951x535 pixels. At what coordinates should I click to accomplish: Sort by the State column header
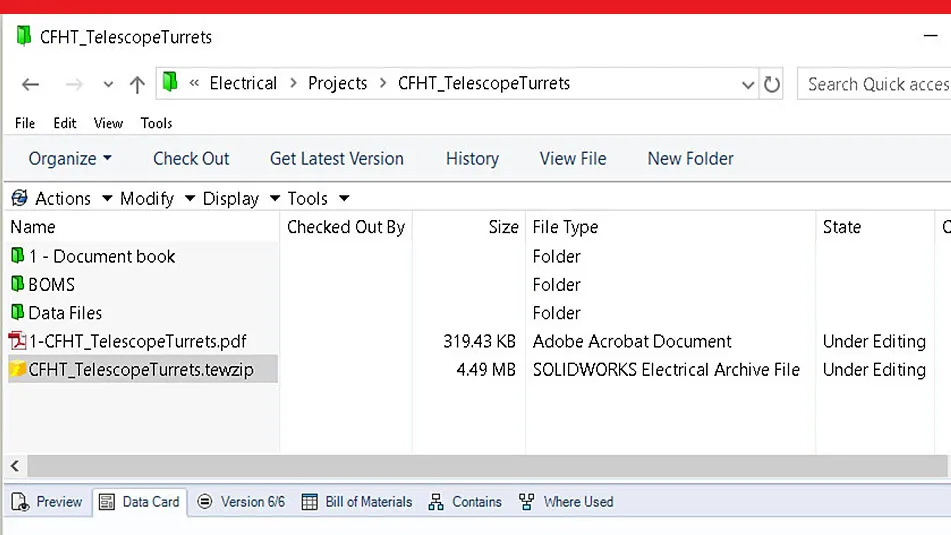842,227
